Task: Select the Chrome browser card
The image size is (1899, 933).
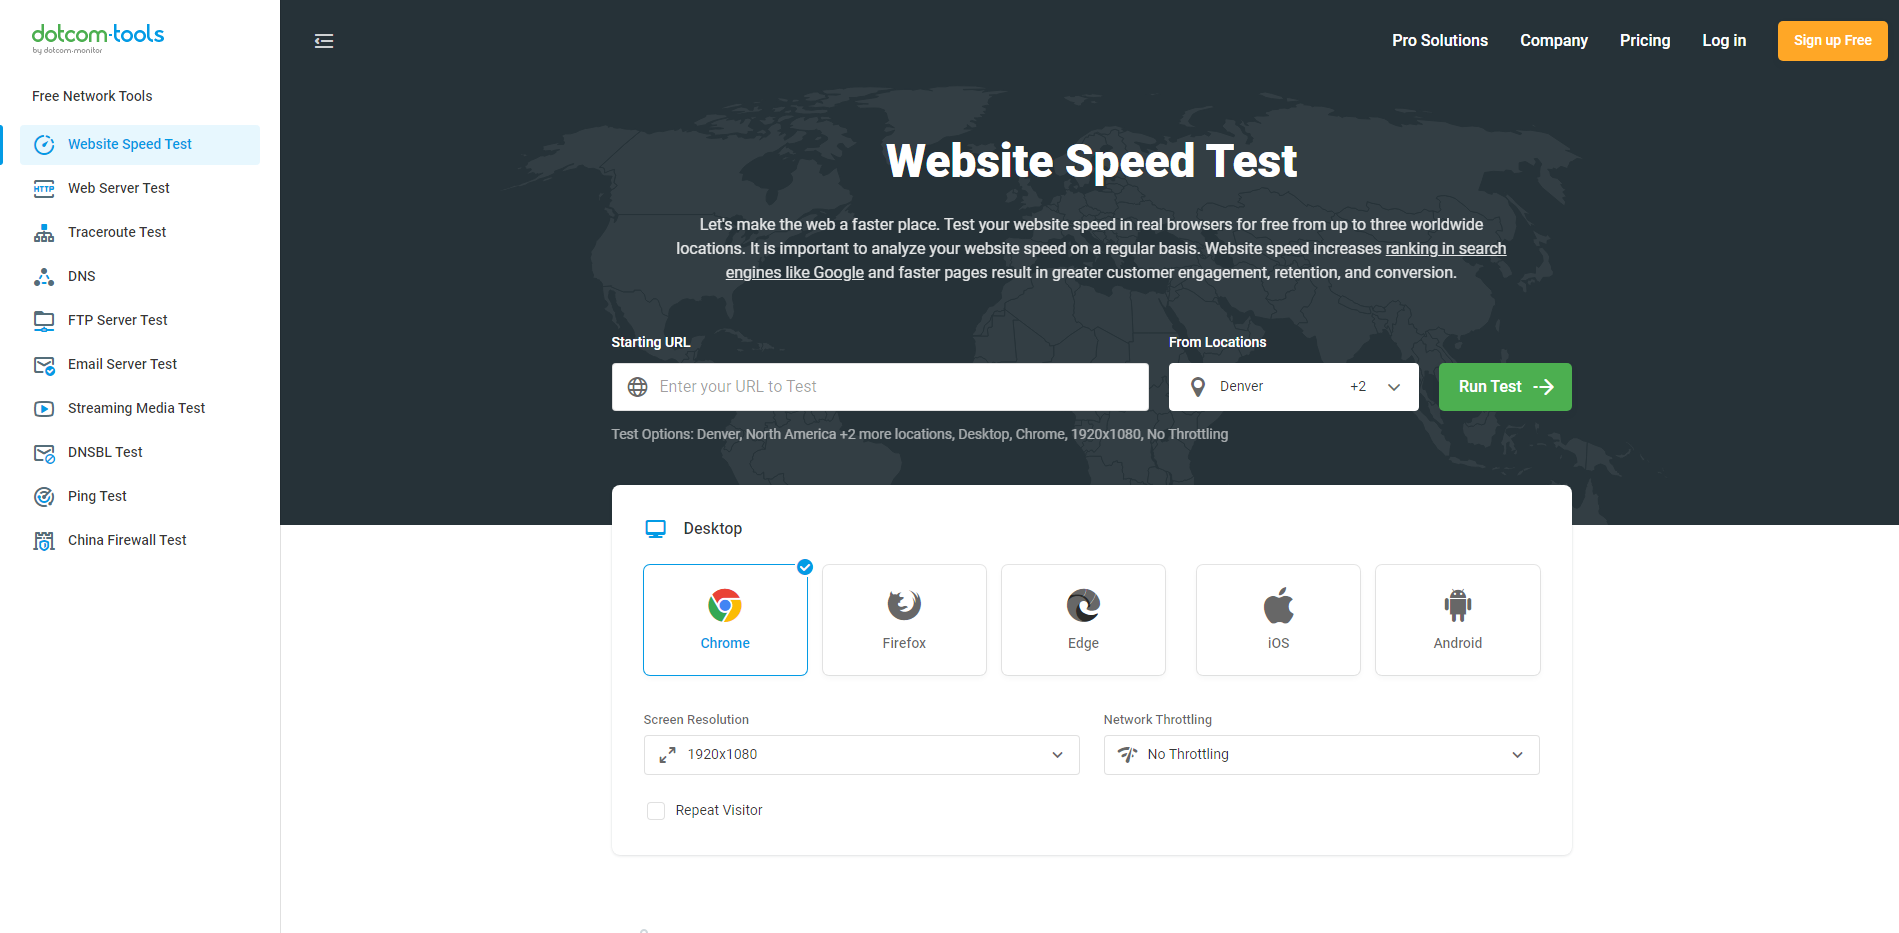Action: pos(725,620)
